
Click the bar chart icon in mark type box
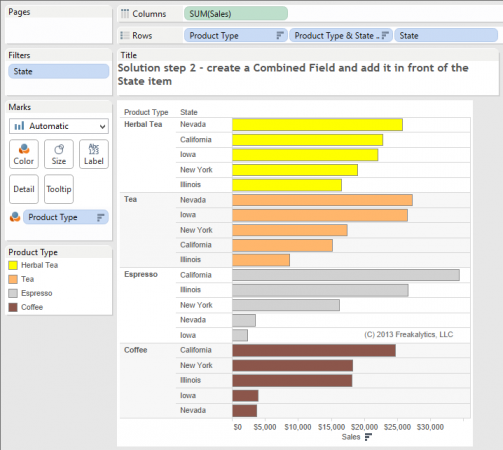pyautogui.click(x=19, y=126)
